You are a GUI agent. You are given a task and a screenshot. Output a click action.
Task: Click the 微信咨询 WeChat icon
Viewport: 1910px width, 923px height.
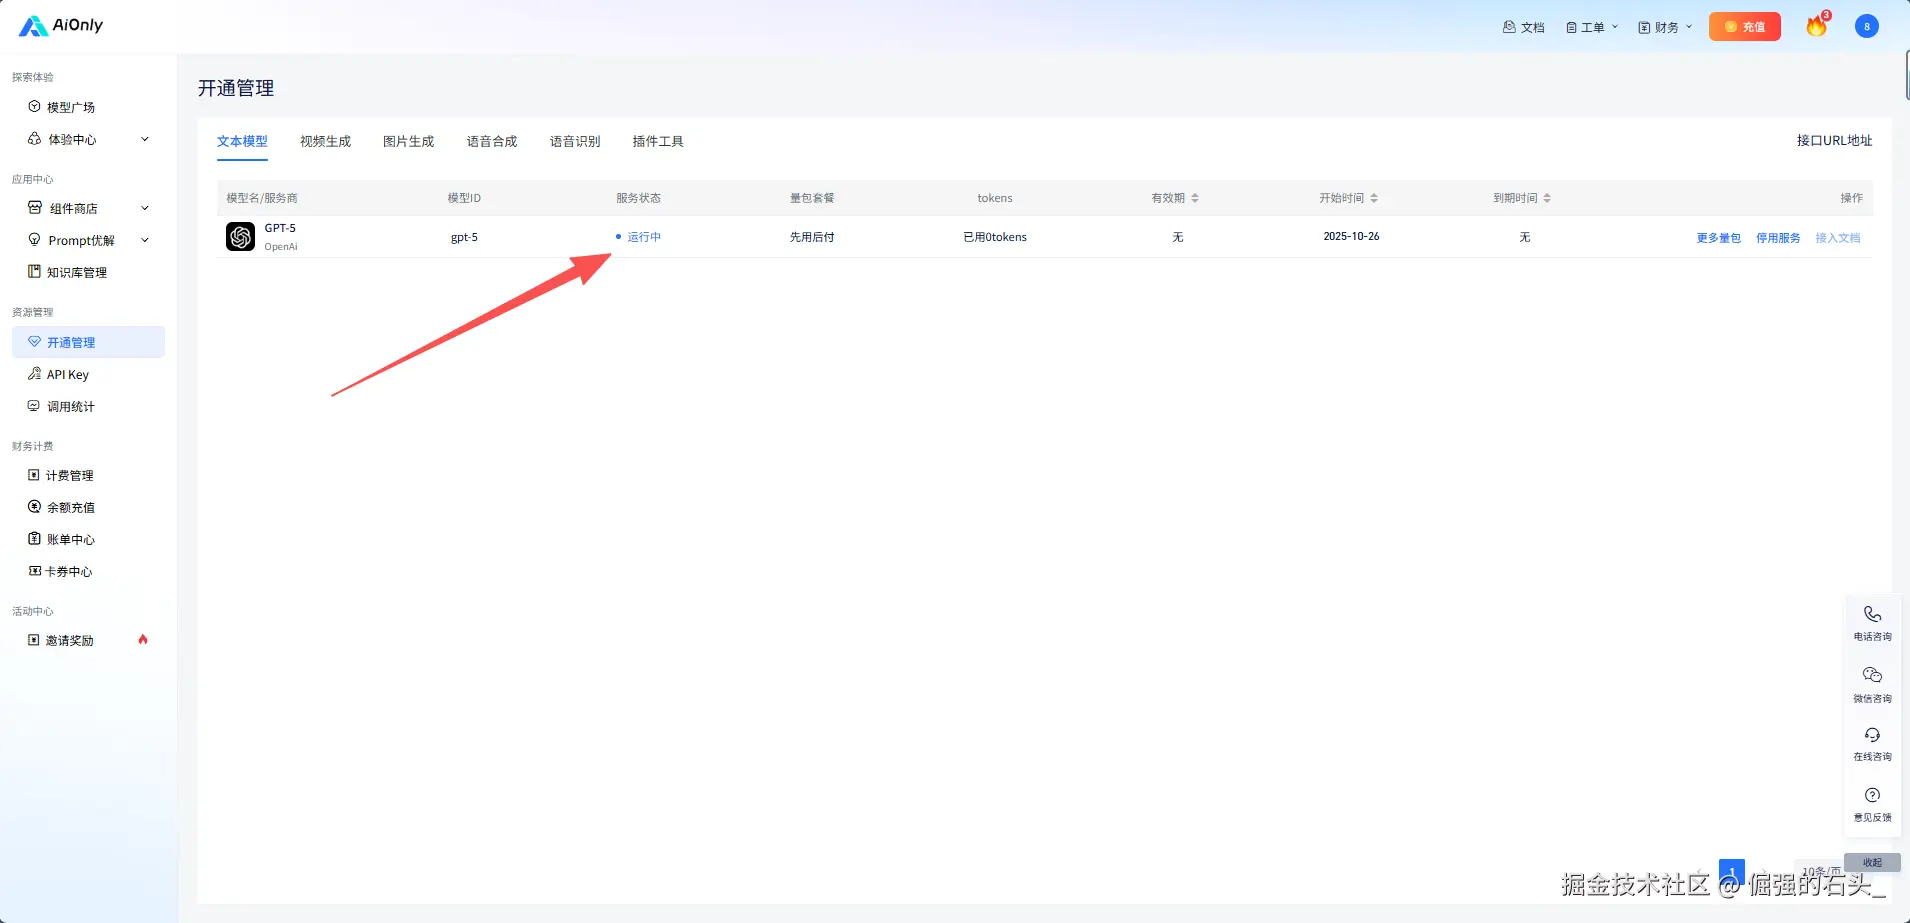(x=1872, y=675)
